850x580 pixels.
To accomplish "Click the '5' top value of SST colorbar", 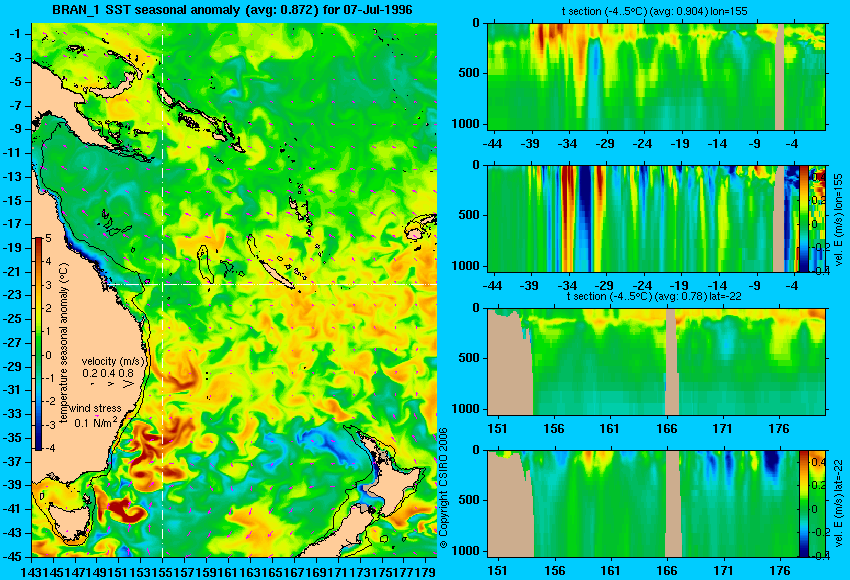I will pos(48,239).
